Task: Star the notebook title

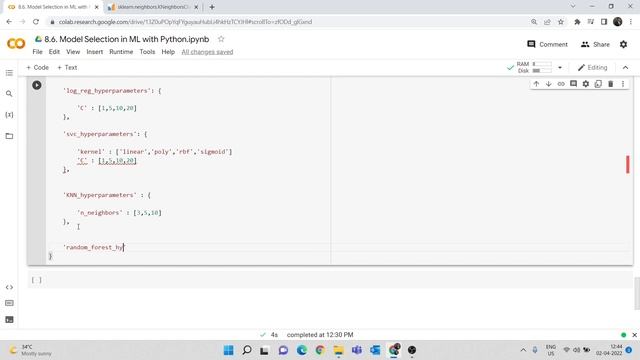Action: [x=221, y=39]
